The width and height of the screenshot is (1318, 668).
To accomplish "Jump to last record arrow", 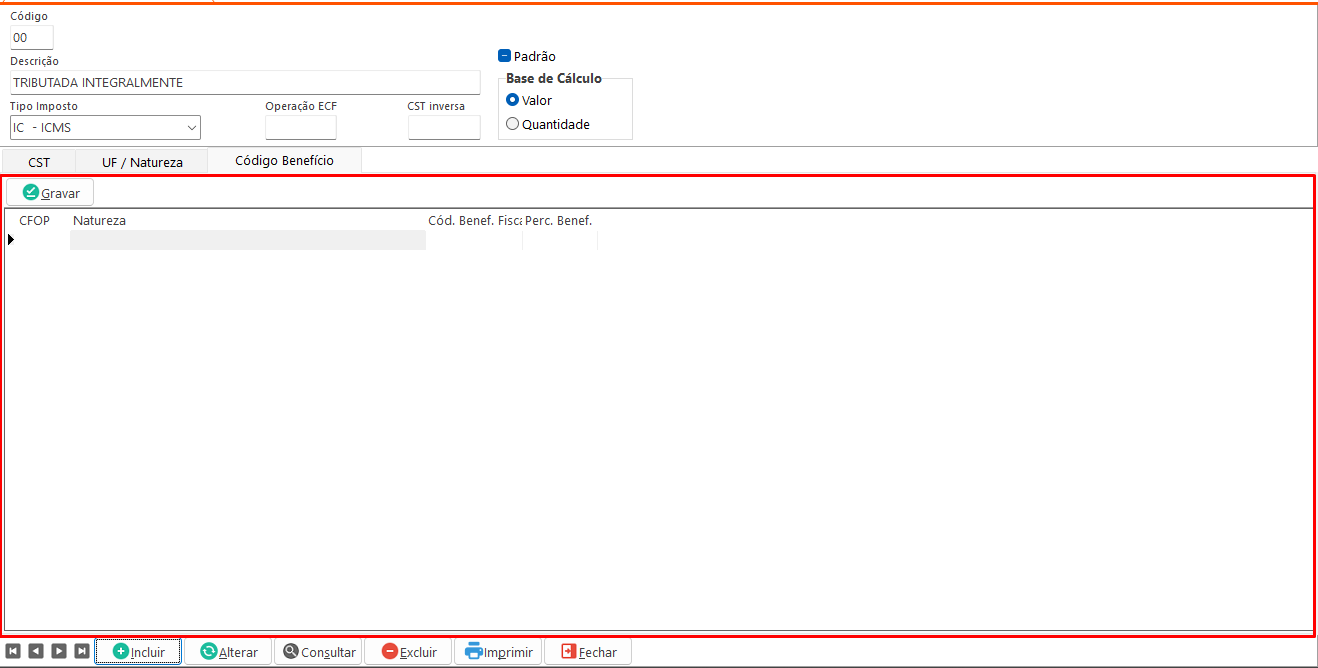I will 82,651.
